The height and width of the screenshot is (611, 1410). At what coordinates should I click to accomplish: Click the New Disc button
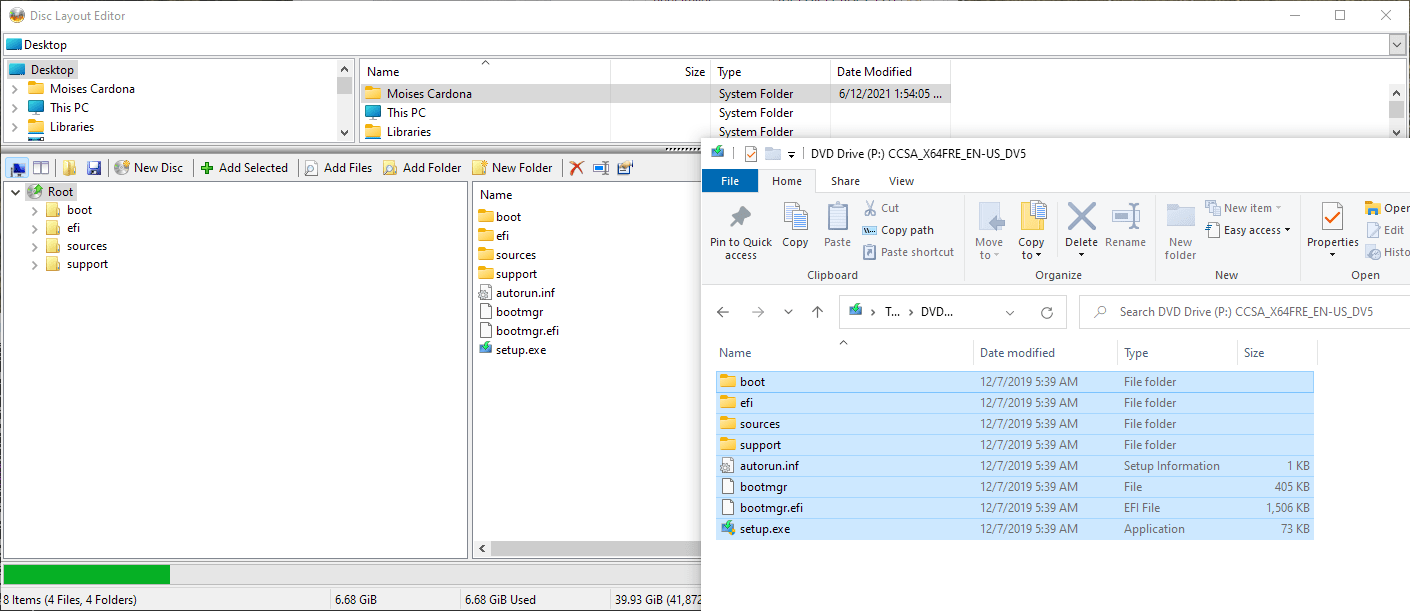(149, 168)
